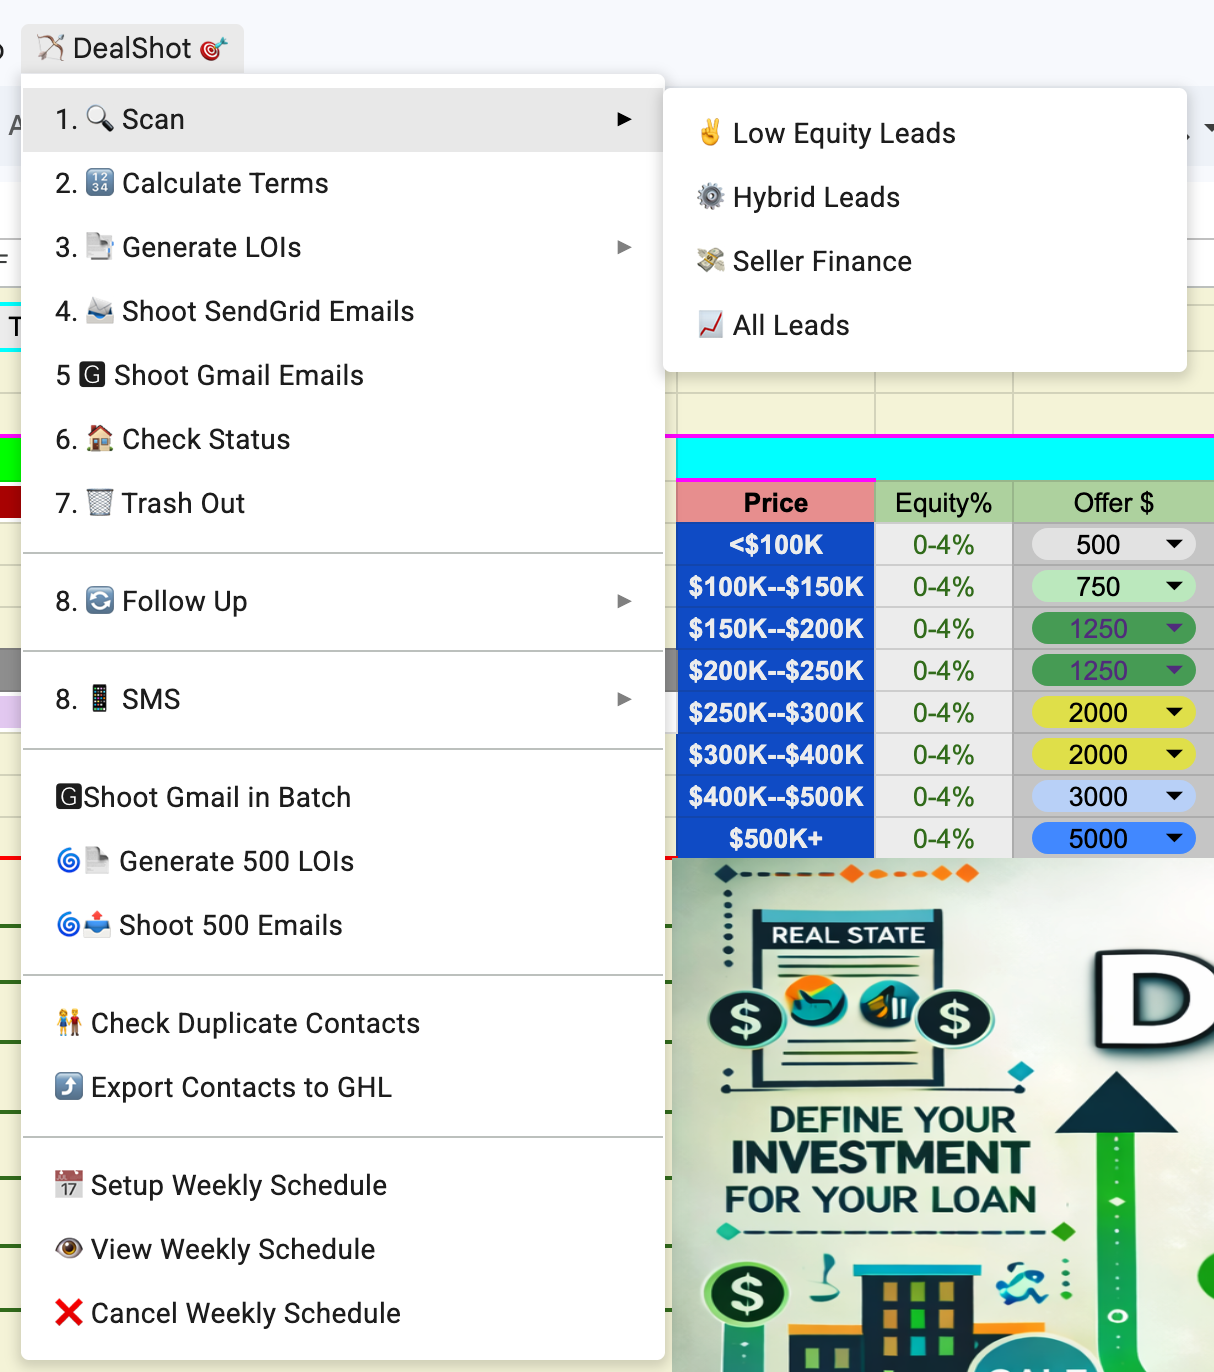The height and width of the screenshot is (1372, 1214).
Task: Click the trash can icon for Trash Out
Action: tap(99, 503)
